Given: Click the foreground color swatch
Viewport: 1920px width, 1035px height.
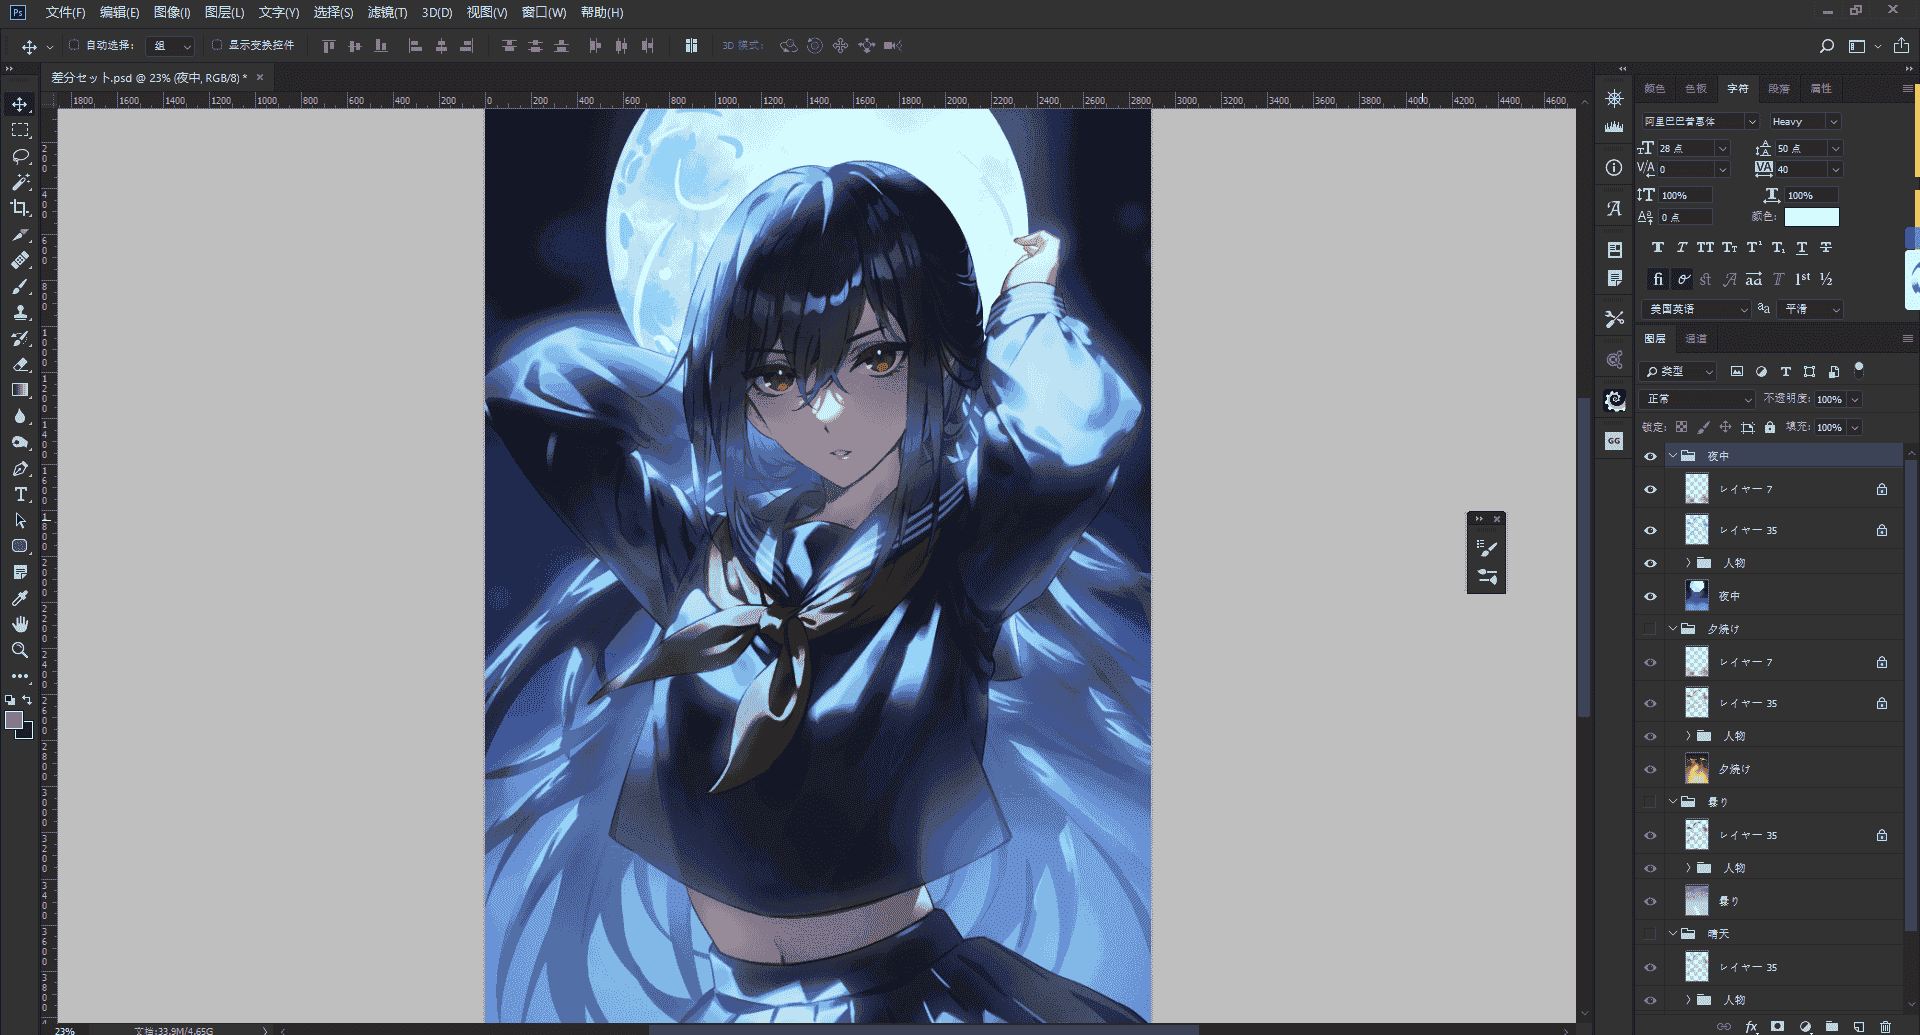Looking at the screenshot, I should [14, 720].
